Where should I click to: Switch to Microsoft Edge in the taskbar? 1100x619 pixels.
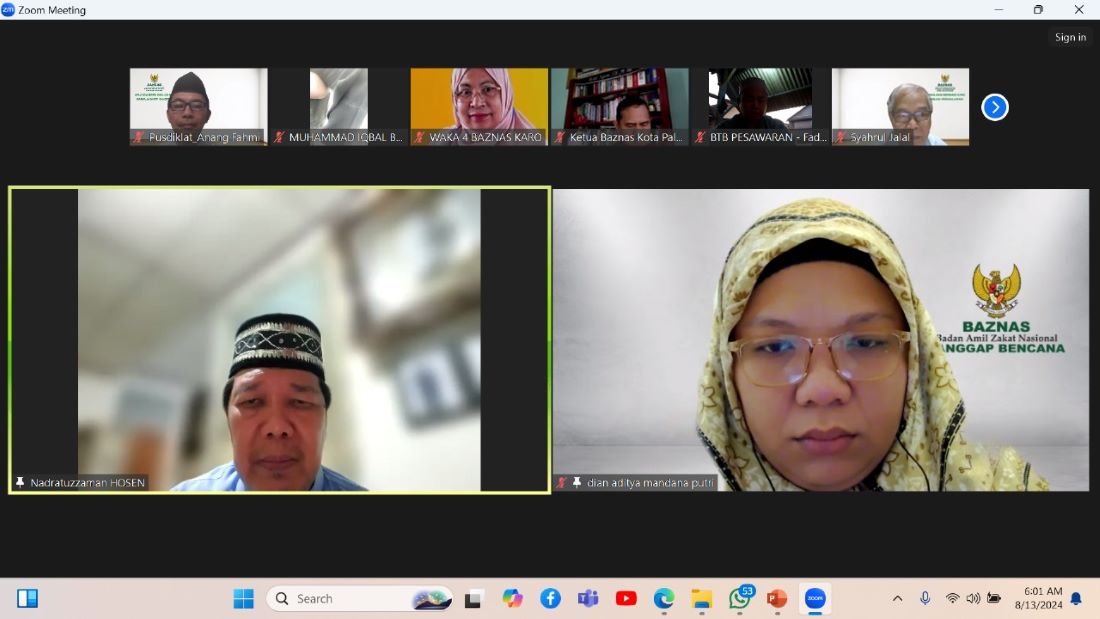(x=664, y=598)
